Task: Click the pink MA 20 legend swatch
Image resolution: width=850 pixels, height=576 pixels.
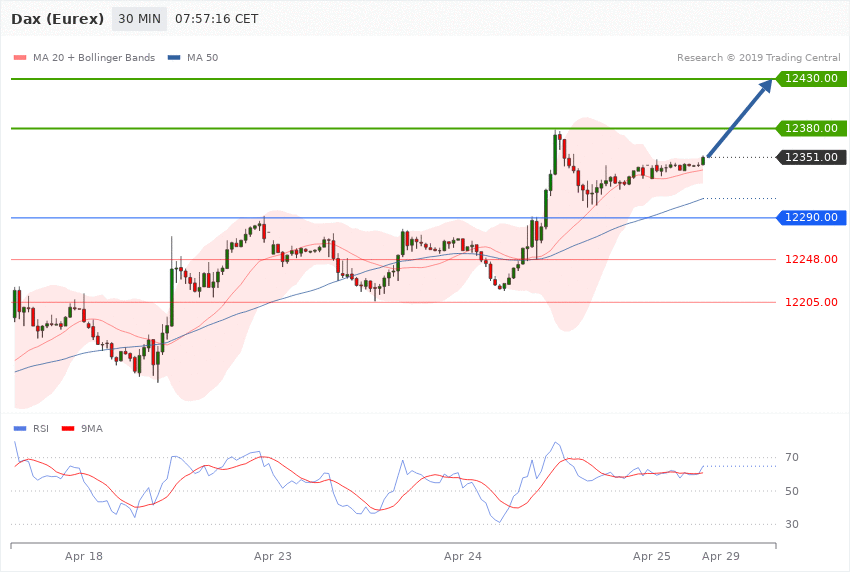Action: (20, 57)
